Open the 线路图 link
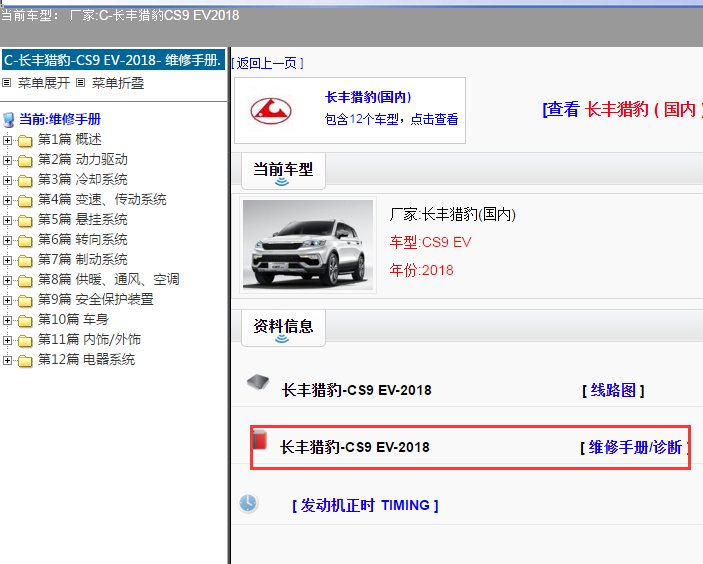This screenshot has height=564, width=703. (x=613, y=390)
